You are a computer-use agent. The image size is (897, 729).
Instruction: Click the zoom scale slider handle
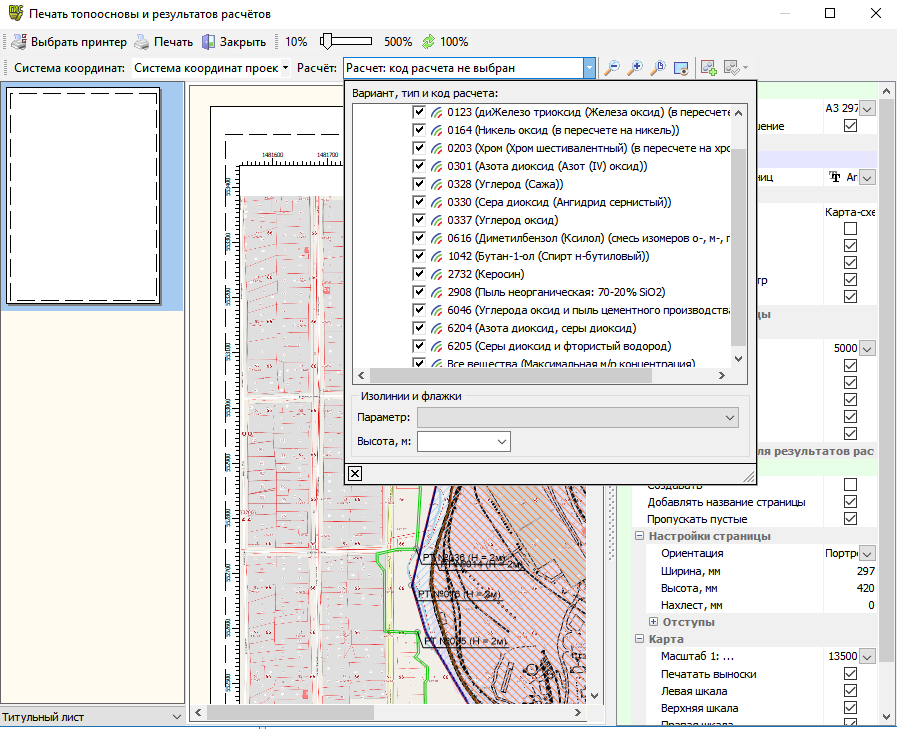(327, 42)
